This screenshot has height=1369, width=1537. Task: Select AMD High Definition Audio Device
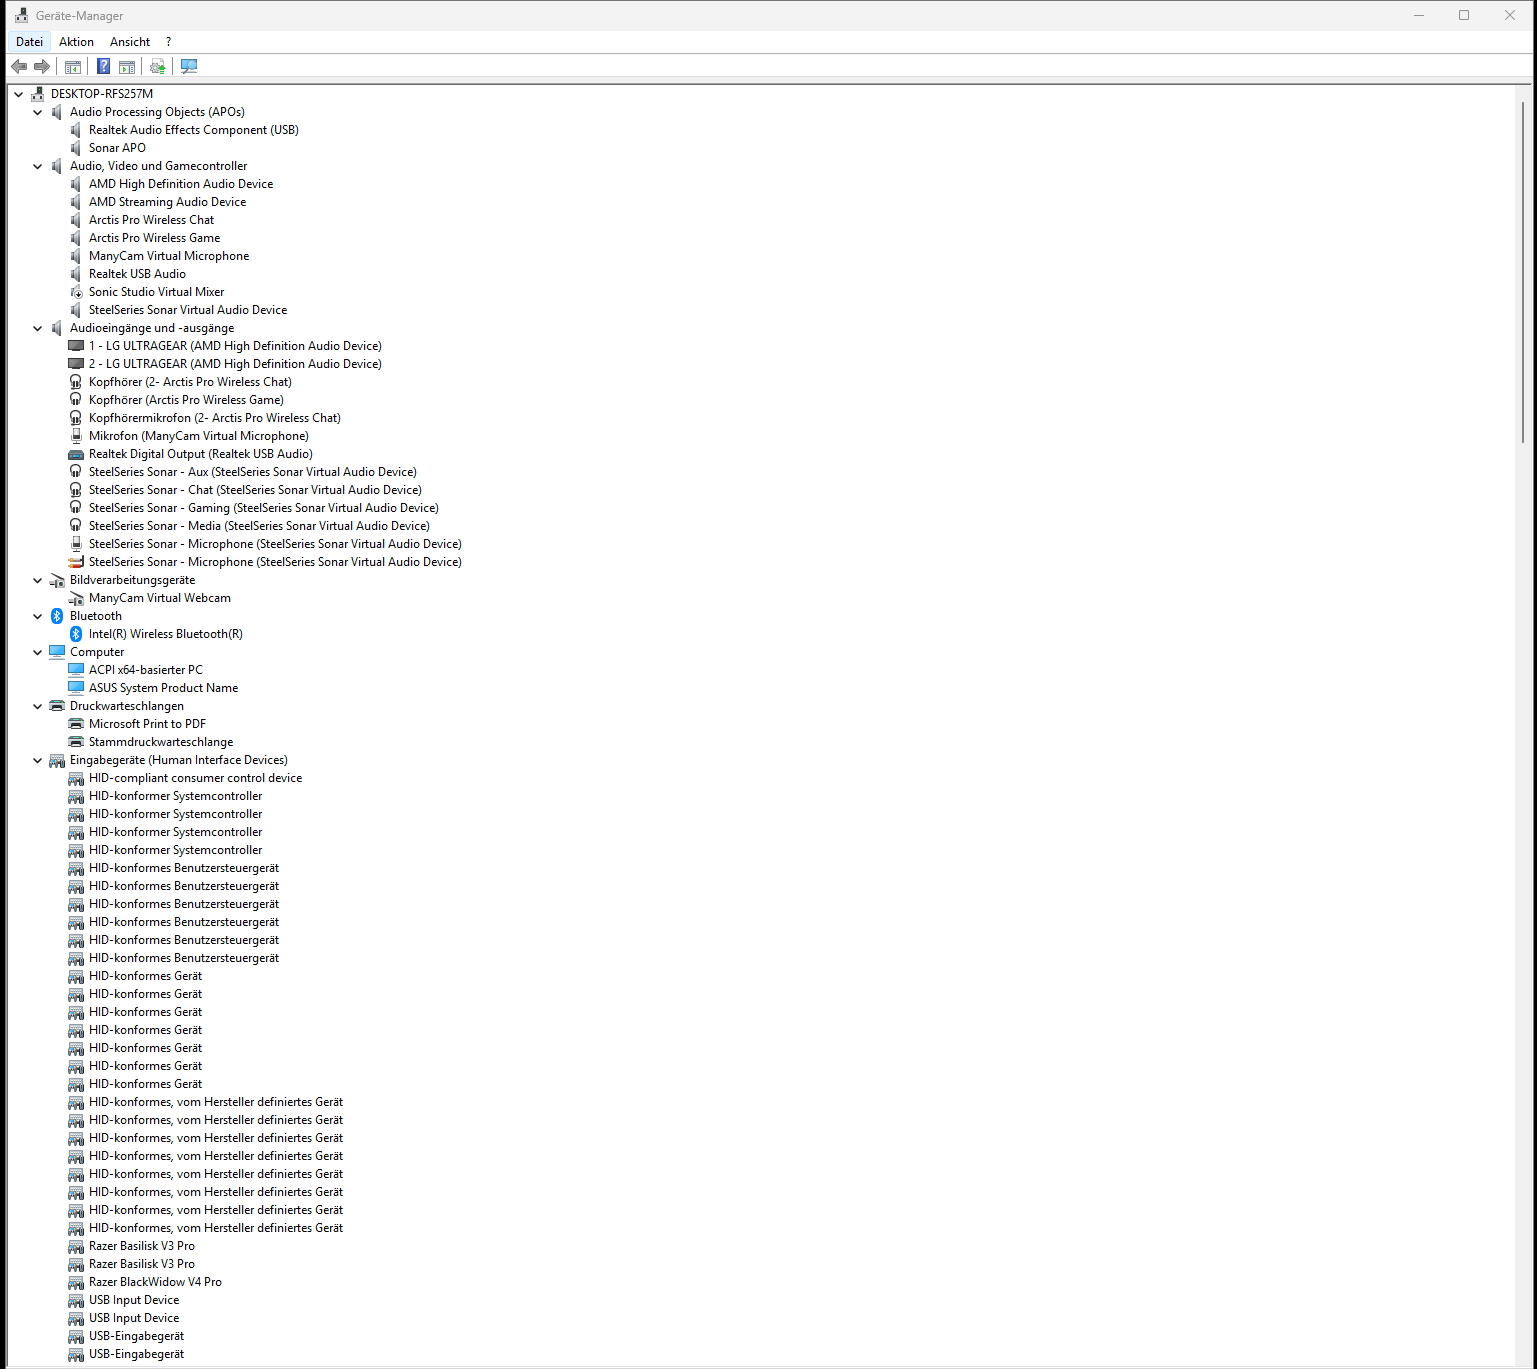[x=181, y=184]
